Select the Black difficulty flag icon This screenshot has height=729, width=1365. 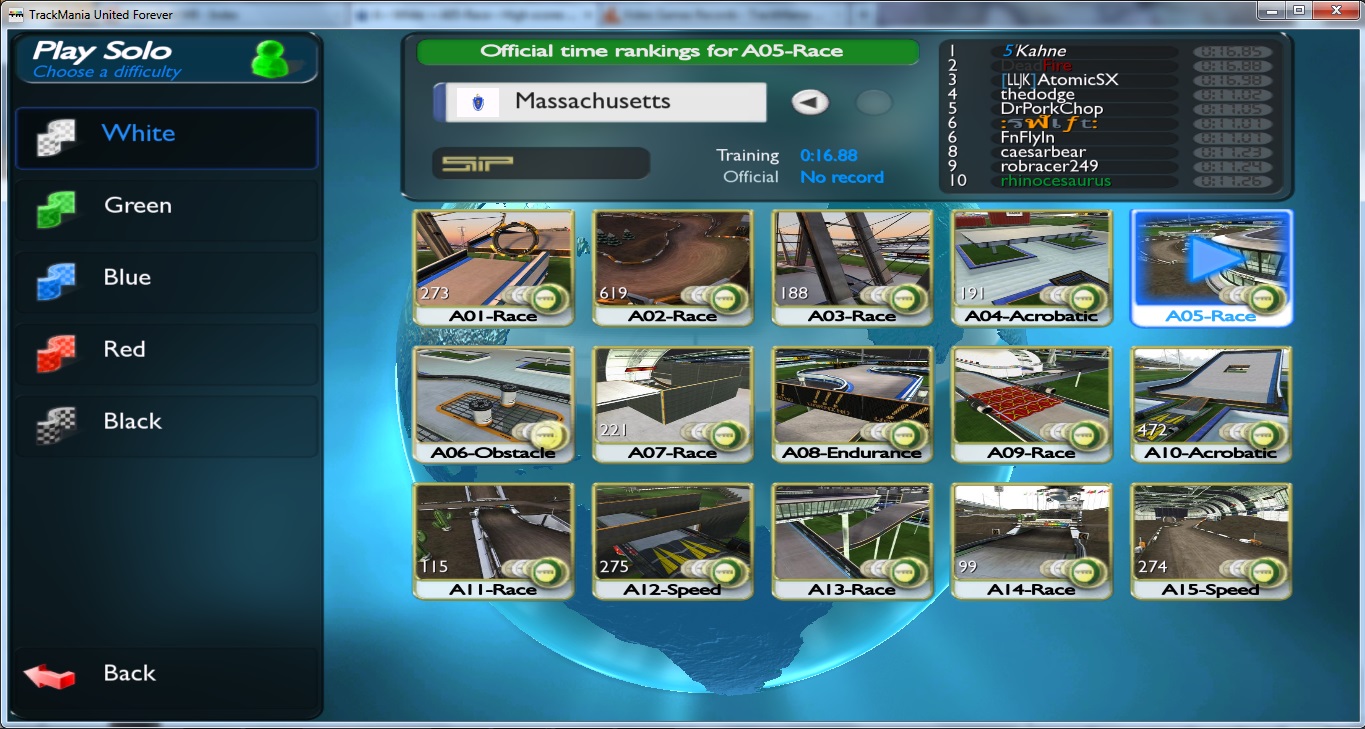56,426
